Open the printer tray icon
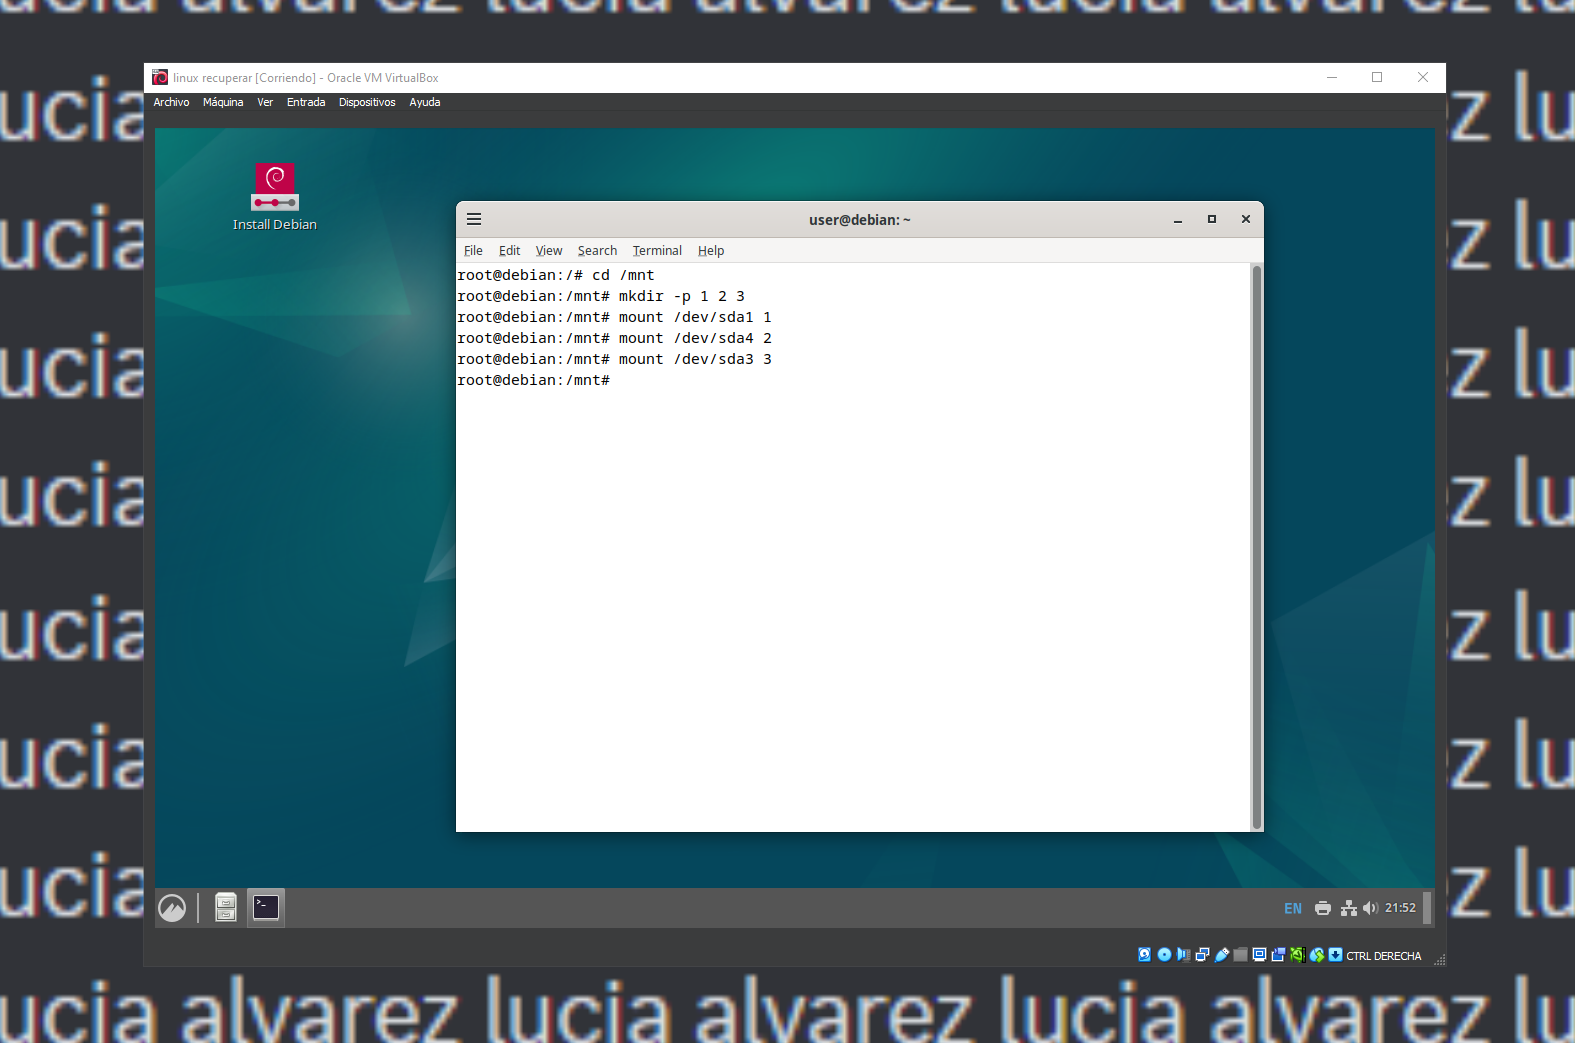The height and width of the screenshot is (1043, 1575). 1323,908
